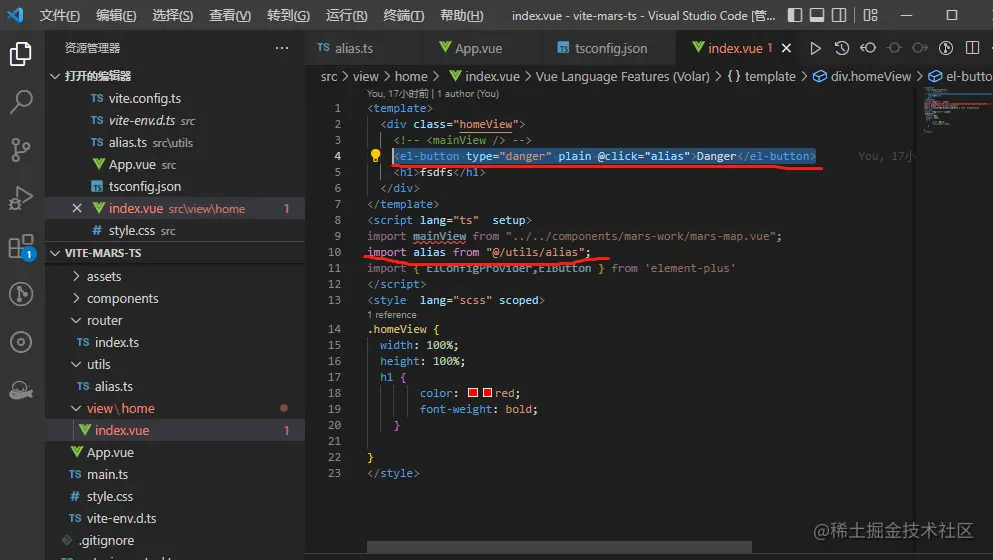The width and height of the screenshot is (993, 560).
Task: Open the circular target activity icon
Action: pyautogui.click(x=20, y=342)
